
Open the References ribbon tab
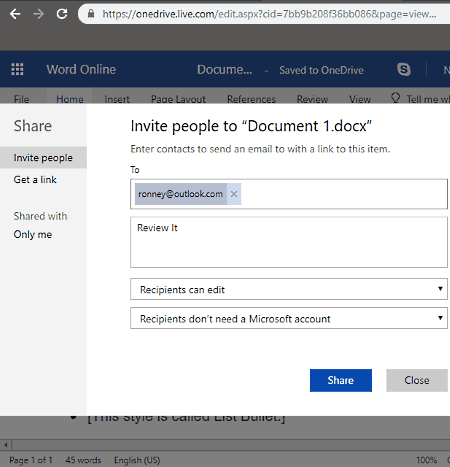[251, 99]
